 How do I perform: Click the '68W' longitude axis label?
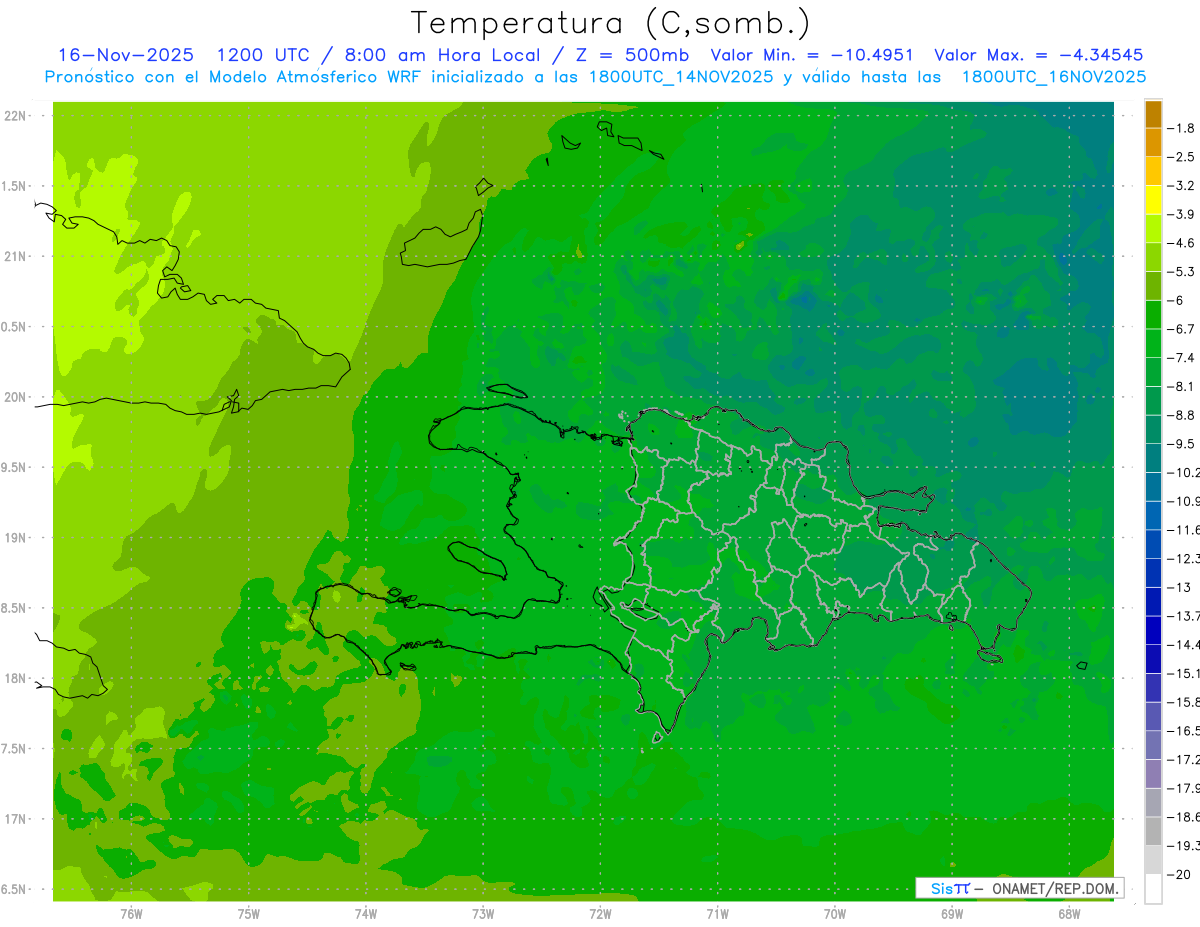click(1069, 914)
